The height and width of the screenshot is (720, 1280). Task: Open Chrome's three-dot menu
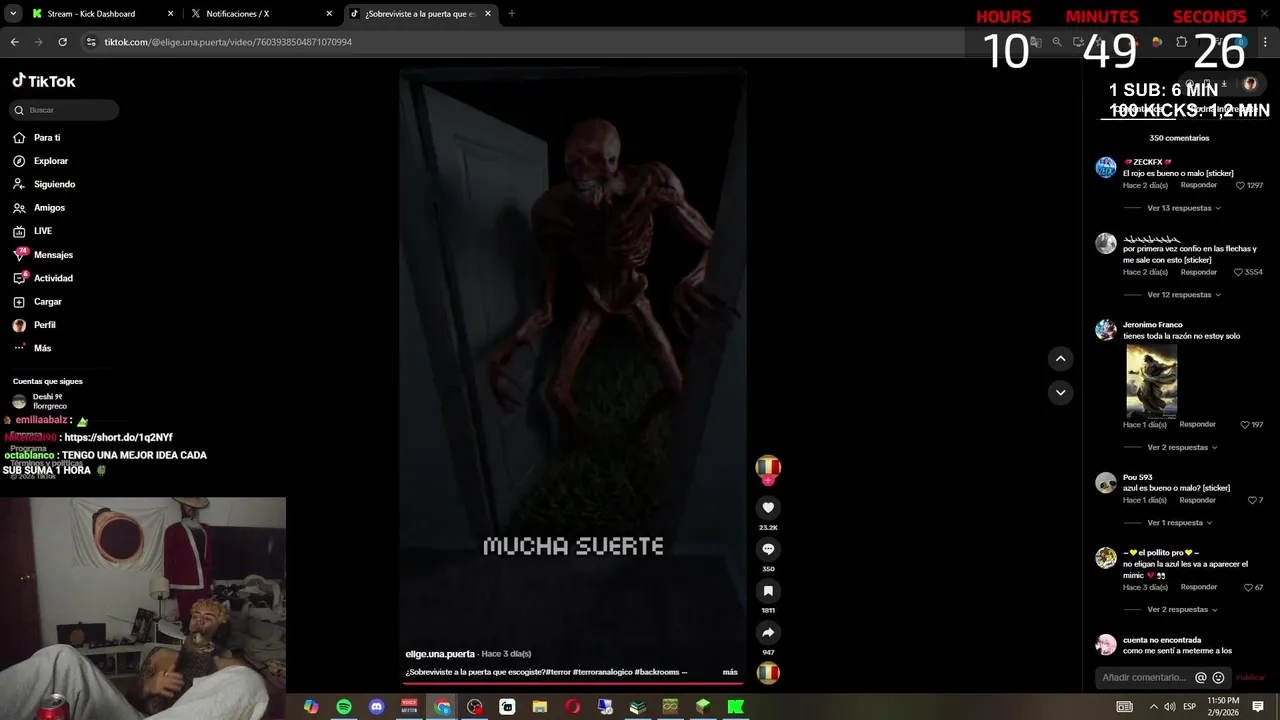[x=1266, y=42]
